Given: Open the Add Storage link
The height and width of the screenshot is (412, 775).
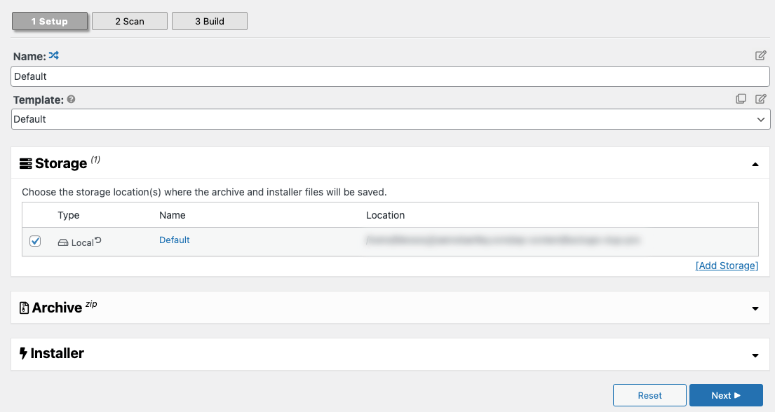Looking at the screenshot, I should [x=727, y=265].
